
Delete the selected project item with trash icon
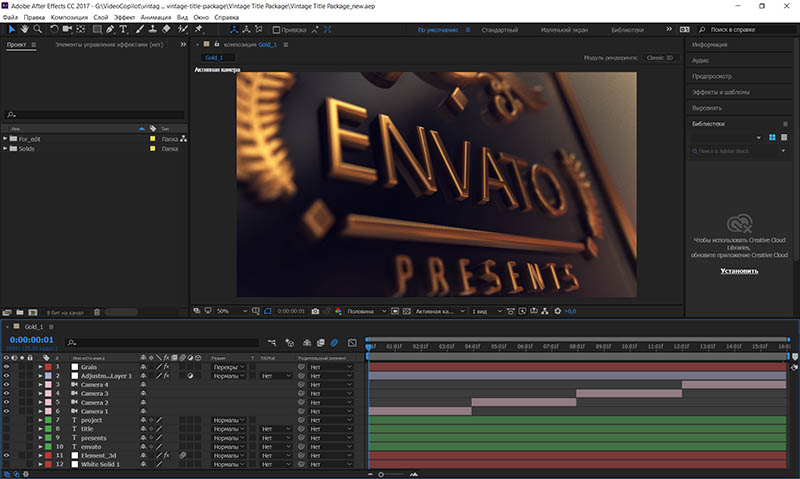97,312
